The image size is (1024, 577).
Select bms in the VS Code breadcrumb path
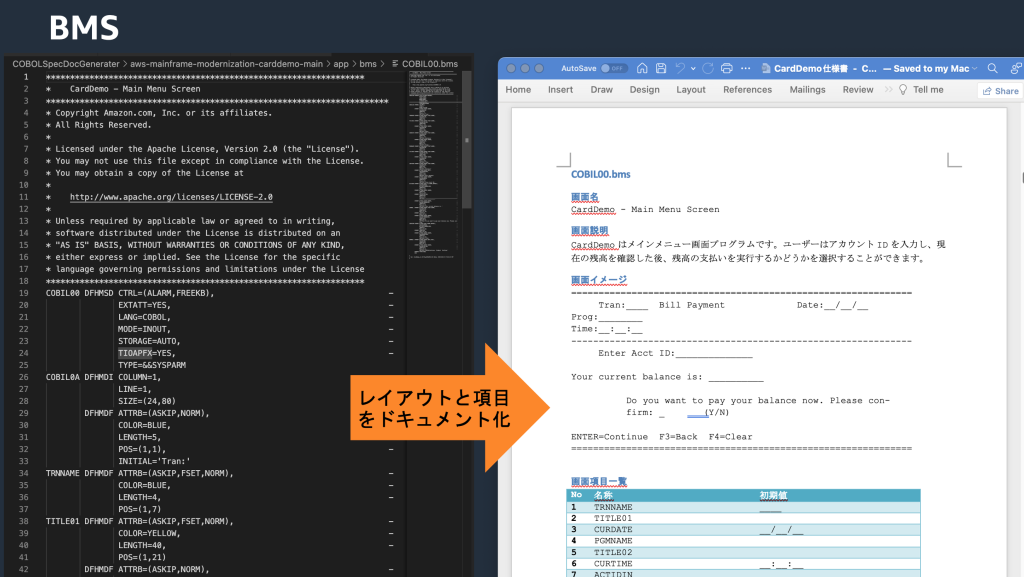pyautogui.click(x=368, y=63)
